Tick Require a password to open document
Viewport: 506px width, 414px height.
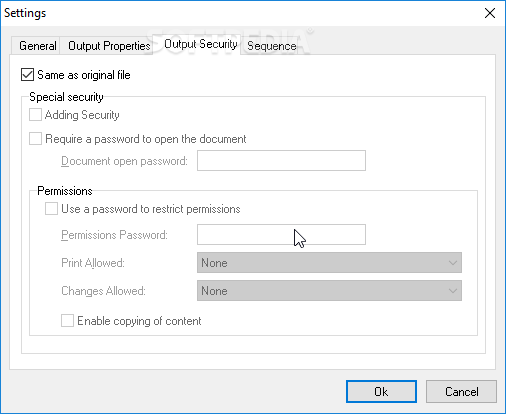pos(35,139)
